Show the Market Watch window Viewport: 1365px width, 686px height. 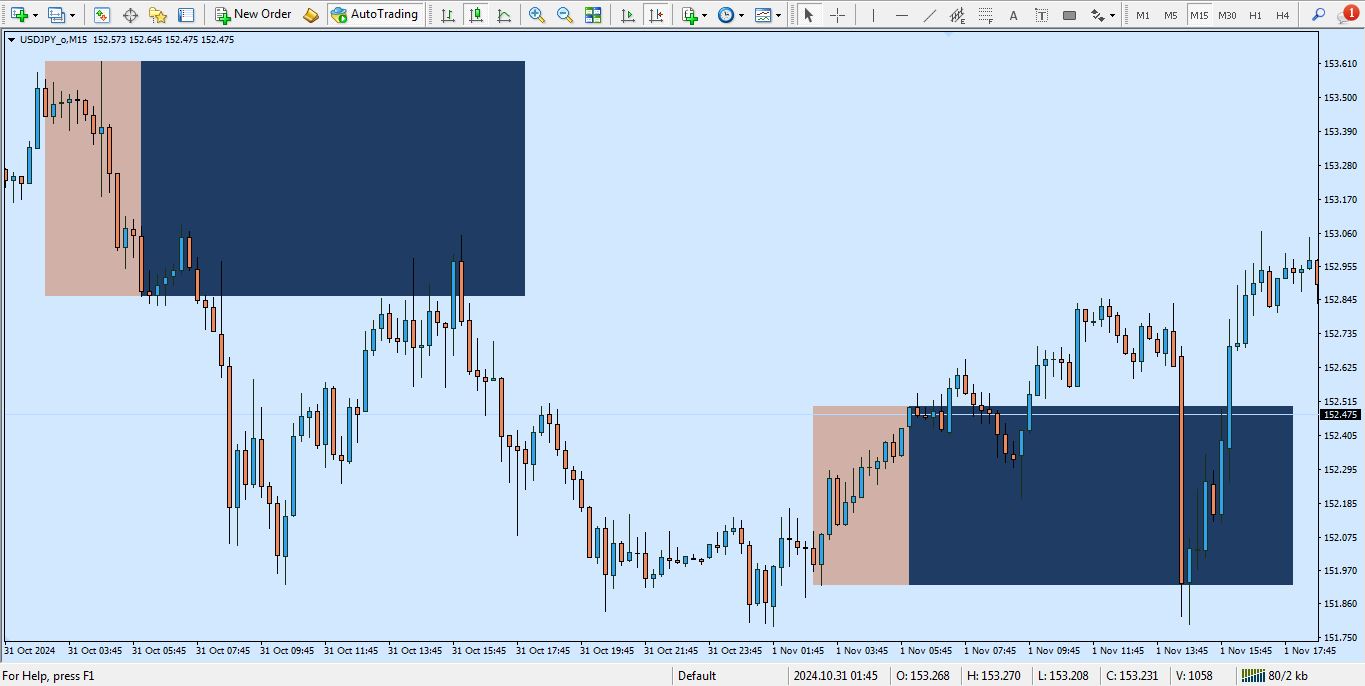pos(102,15)
